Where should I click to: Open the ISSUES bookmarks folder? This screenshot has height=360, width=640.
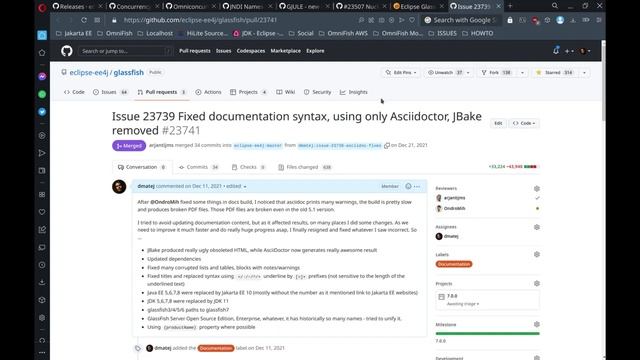pyautogui.click(x=442, y=33)
